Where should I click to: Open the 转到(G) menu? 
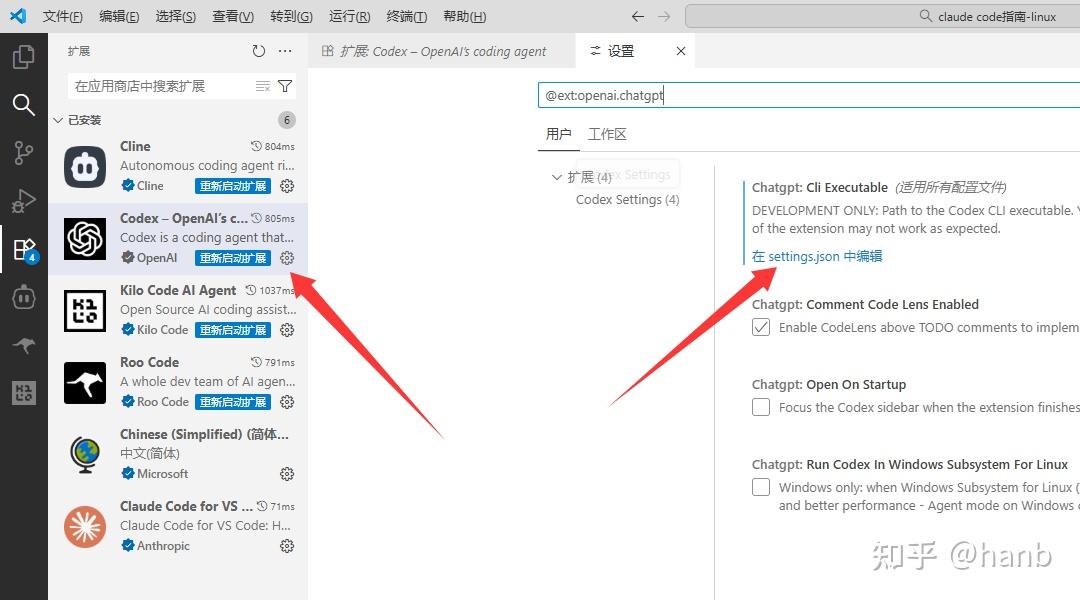(x=291, y=16)
